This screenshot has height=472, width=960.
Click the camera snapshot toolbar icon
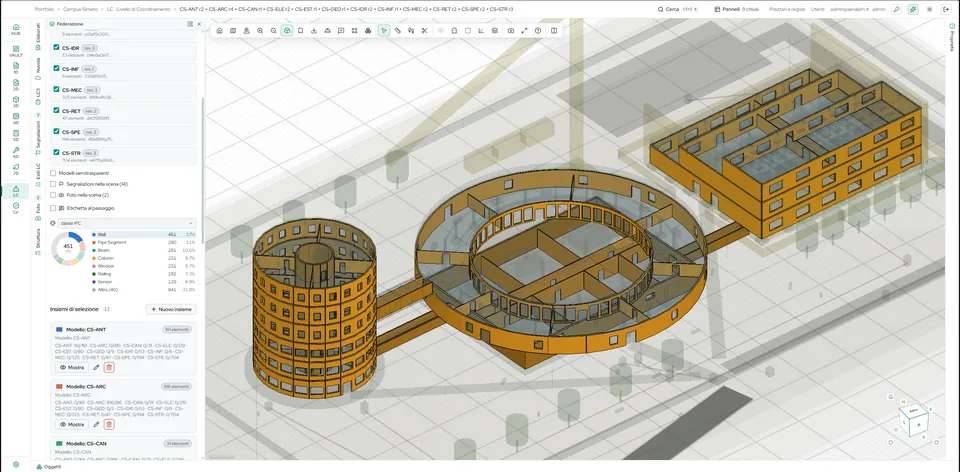point(511,31)
